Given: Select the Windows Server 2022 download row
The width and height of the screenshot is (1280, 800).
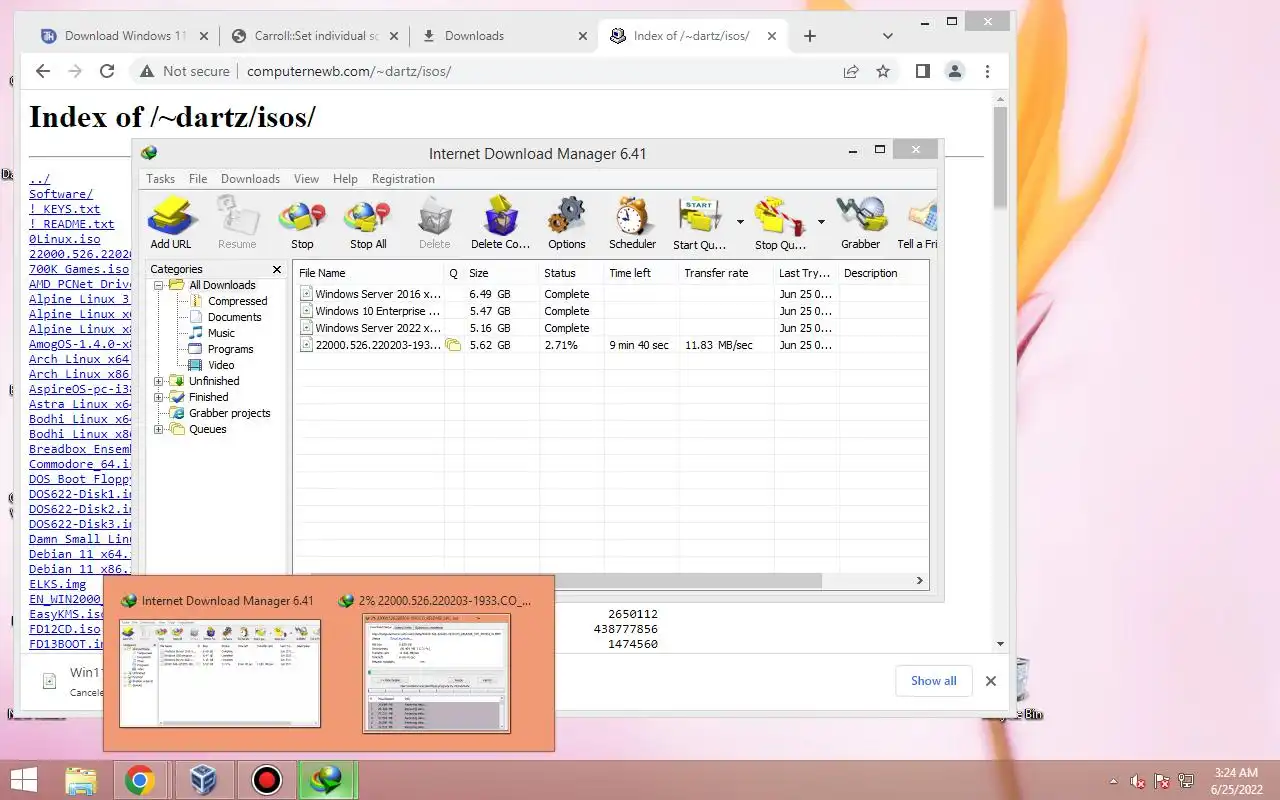Looking at the screenshot, I should [x=611, y=328].
